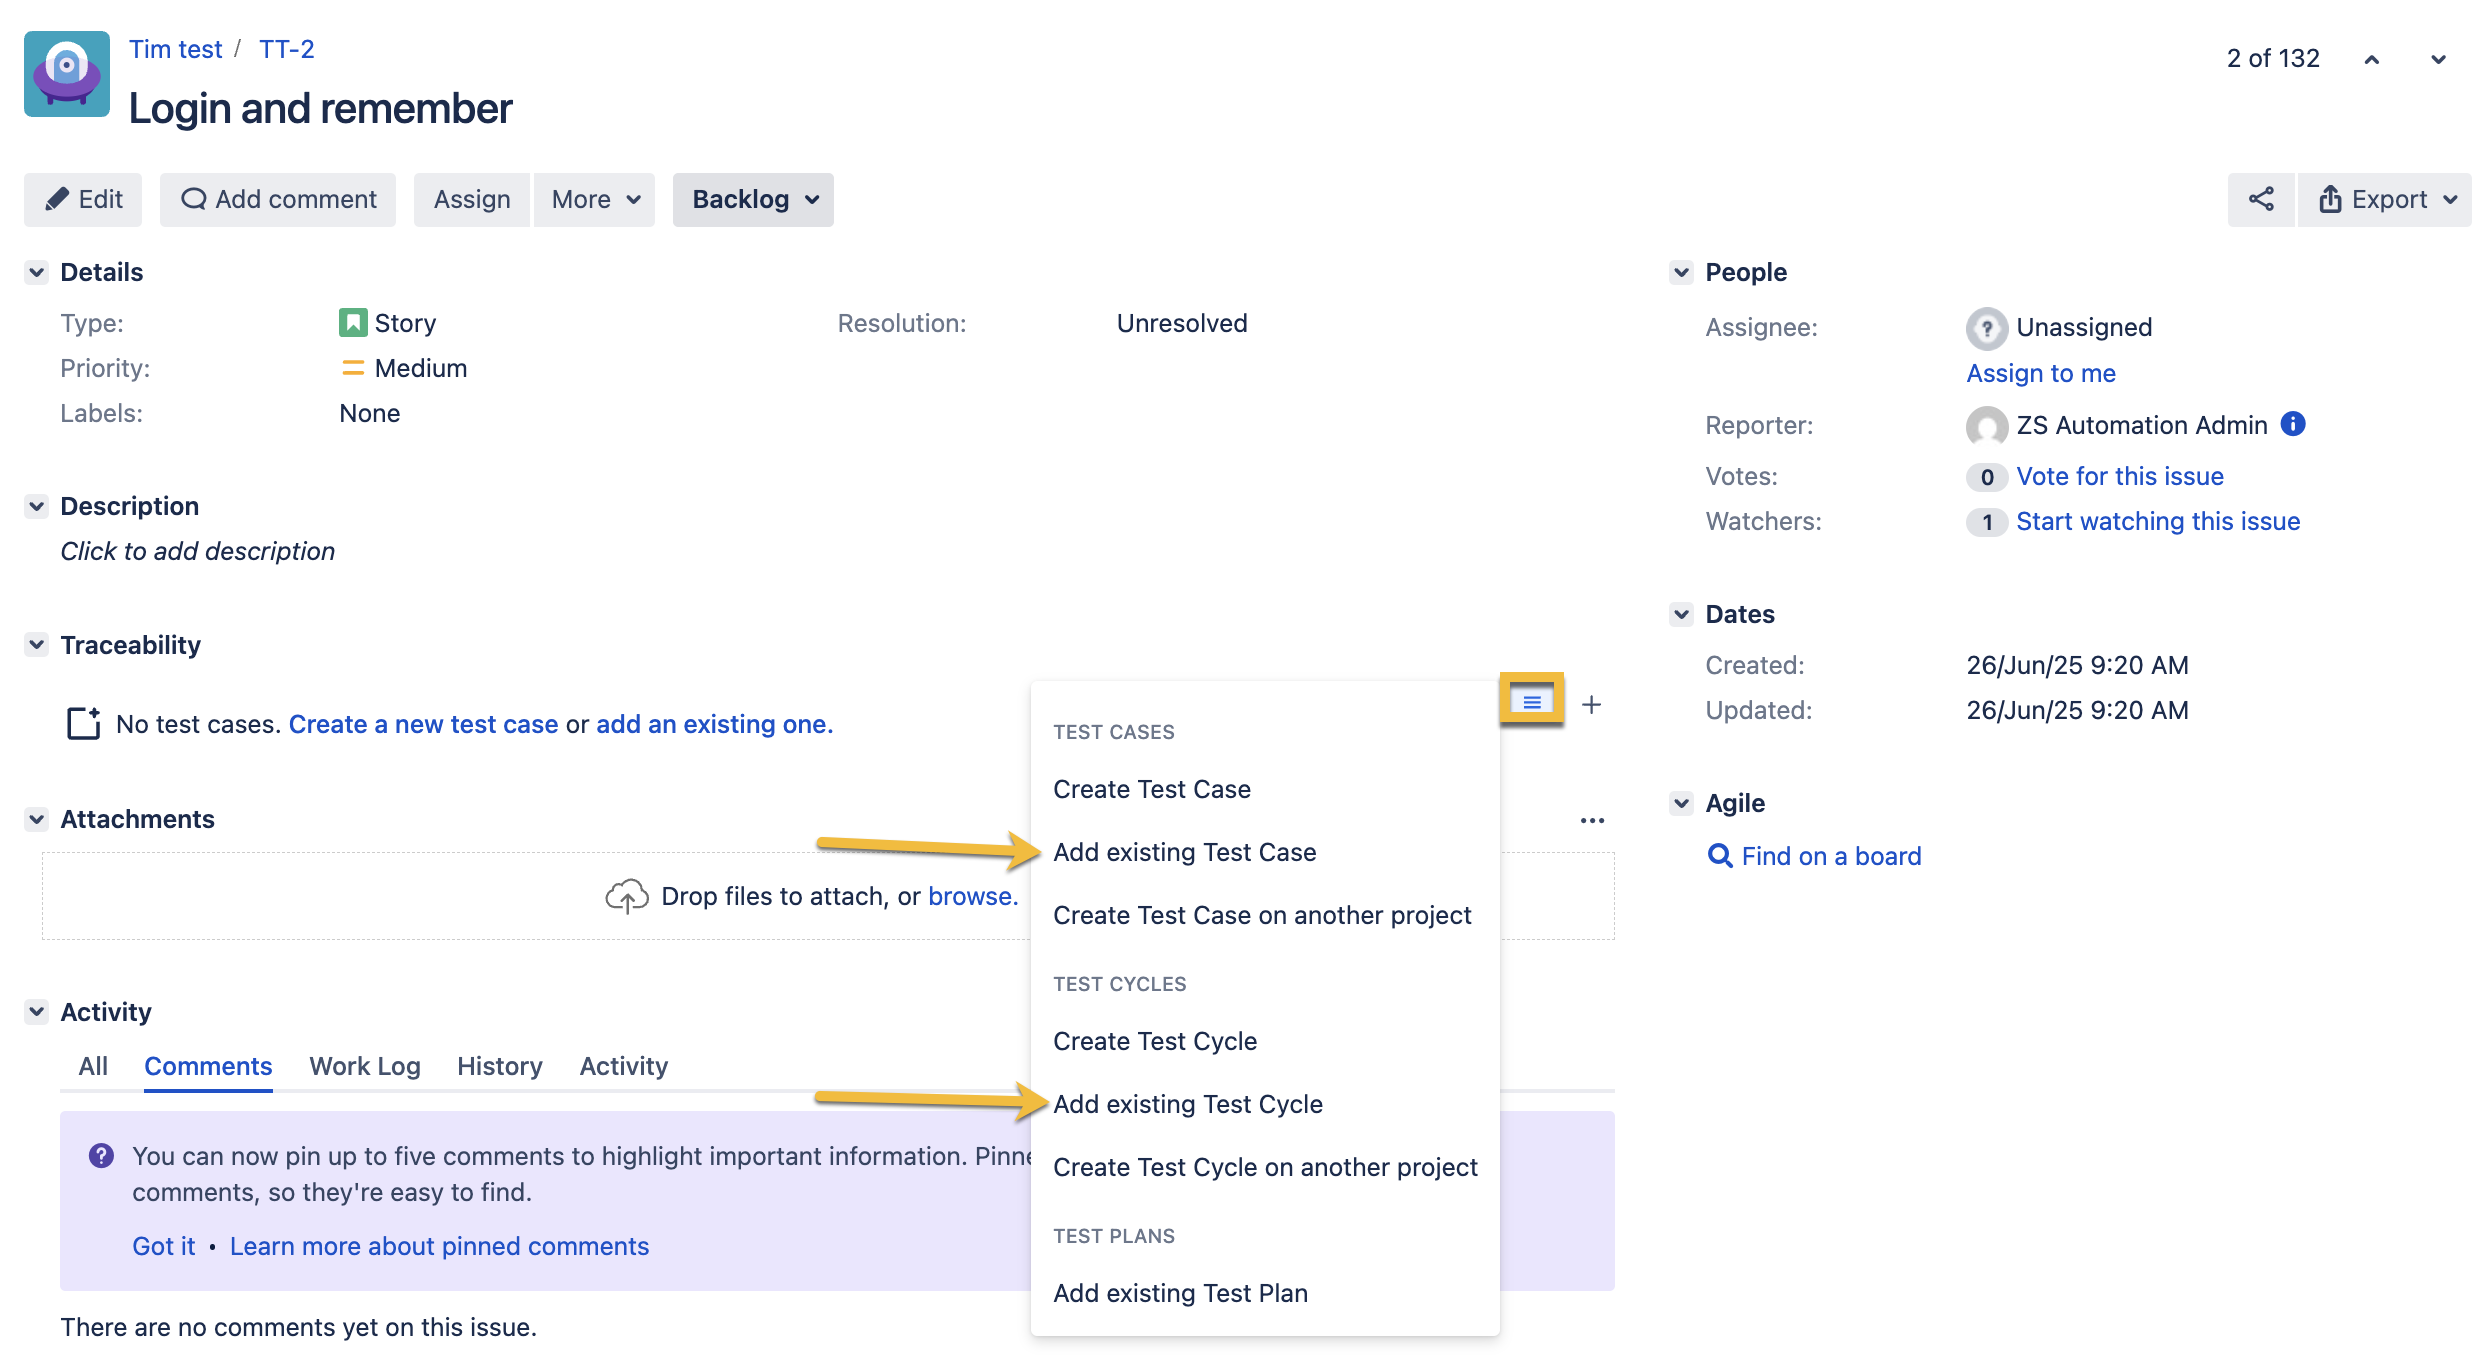The width and height of the screenshot is (2492, 1366).
Task: Click the Tim test project avatar
Action: (x=67, y=74)
